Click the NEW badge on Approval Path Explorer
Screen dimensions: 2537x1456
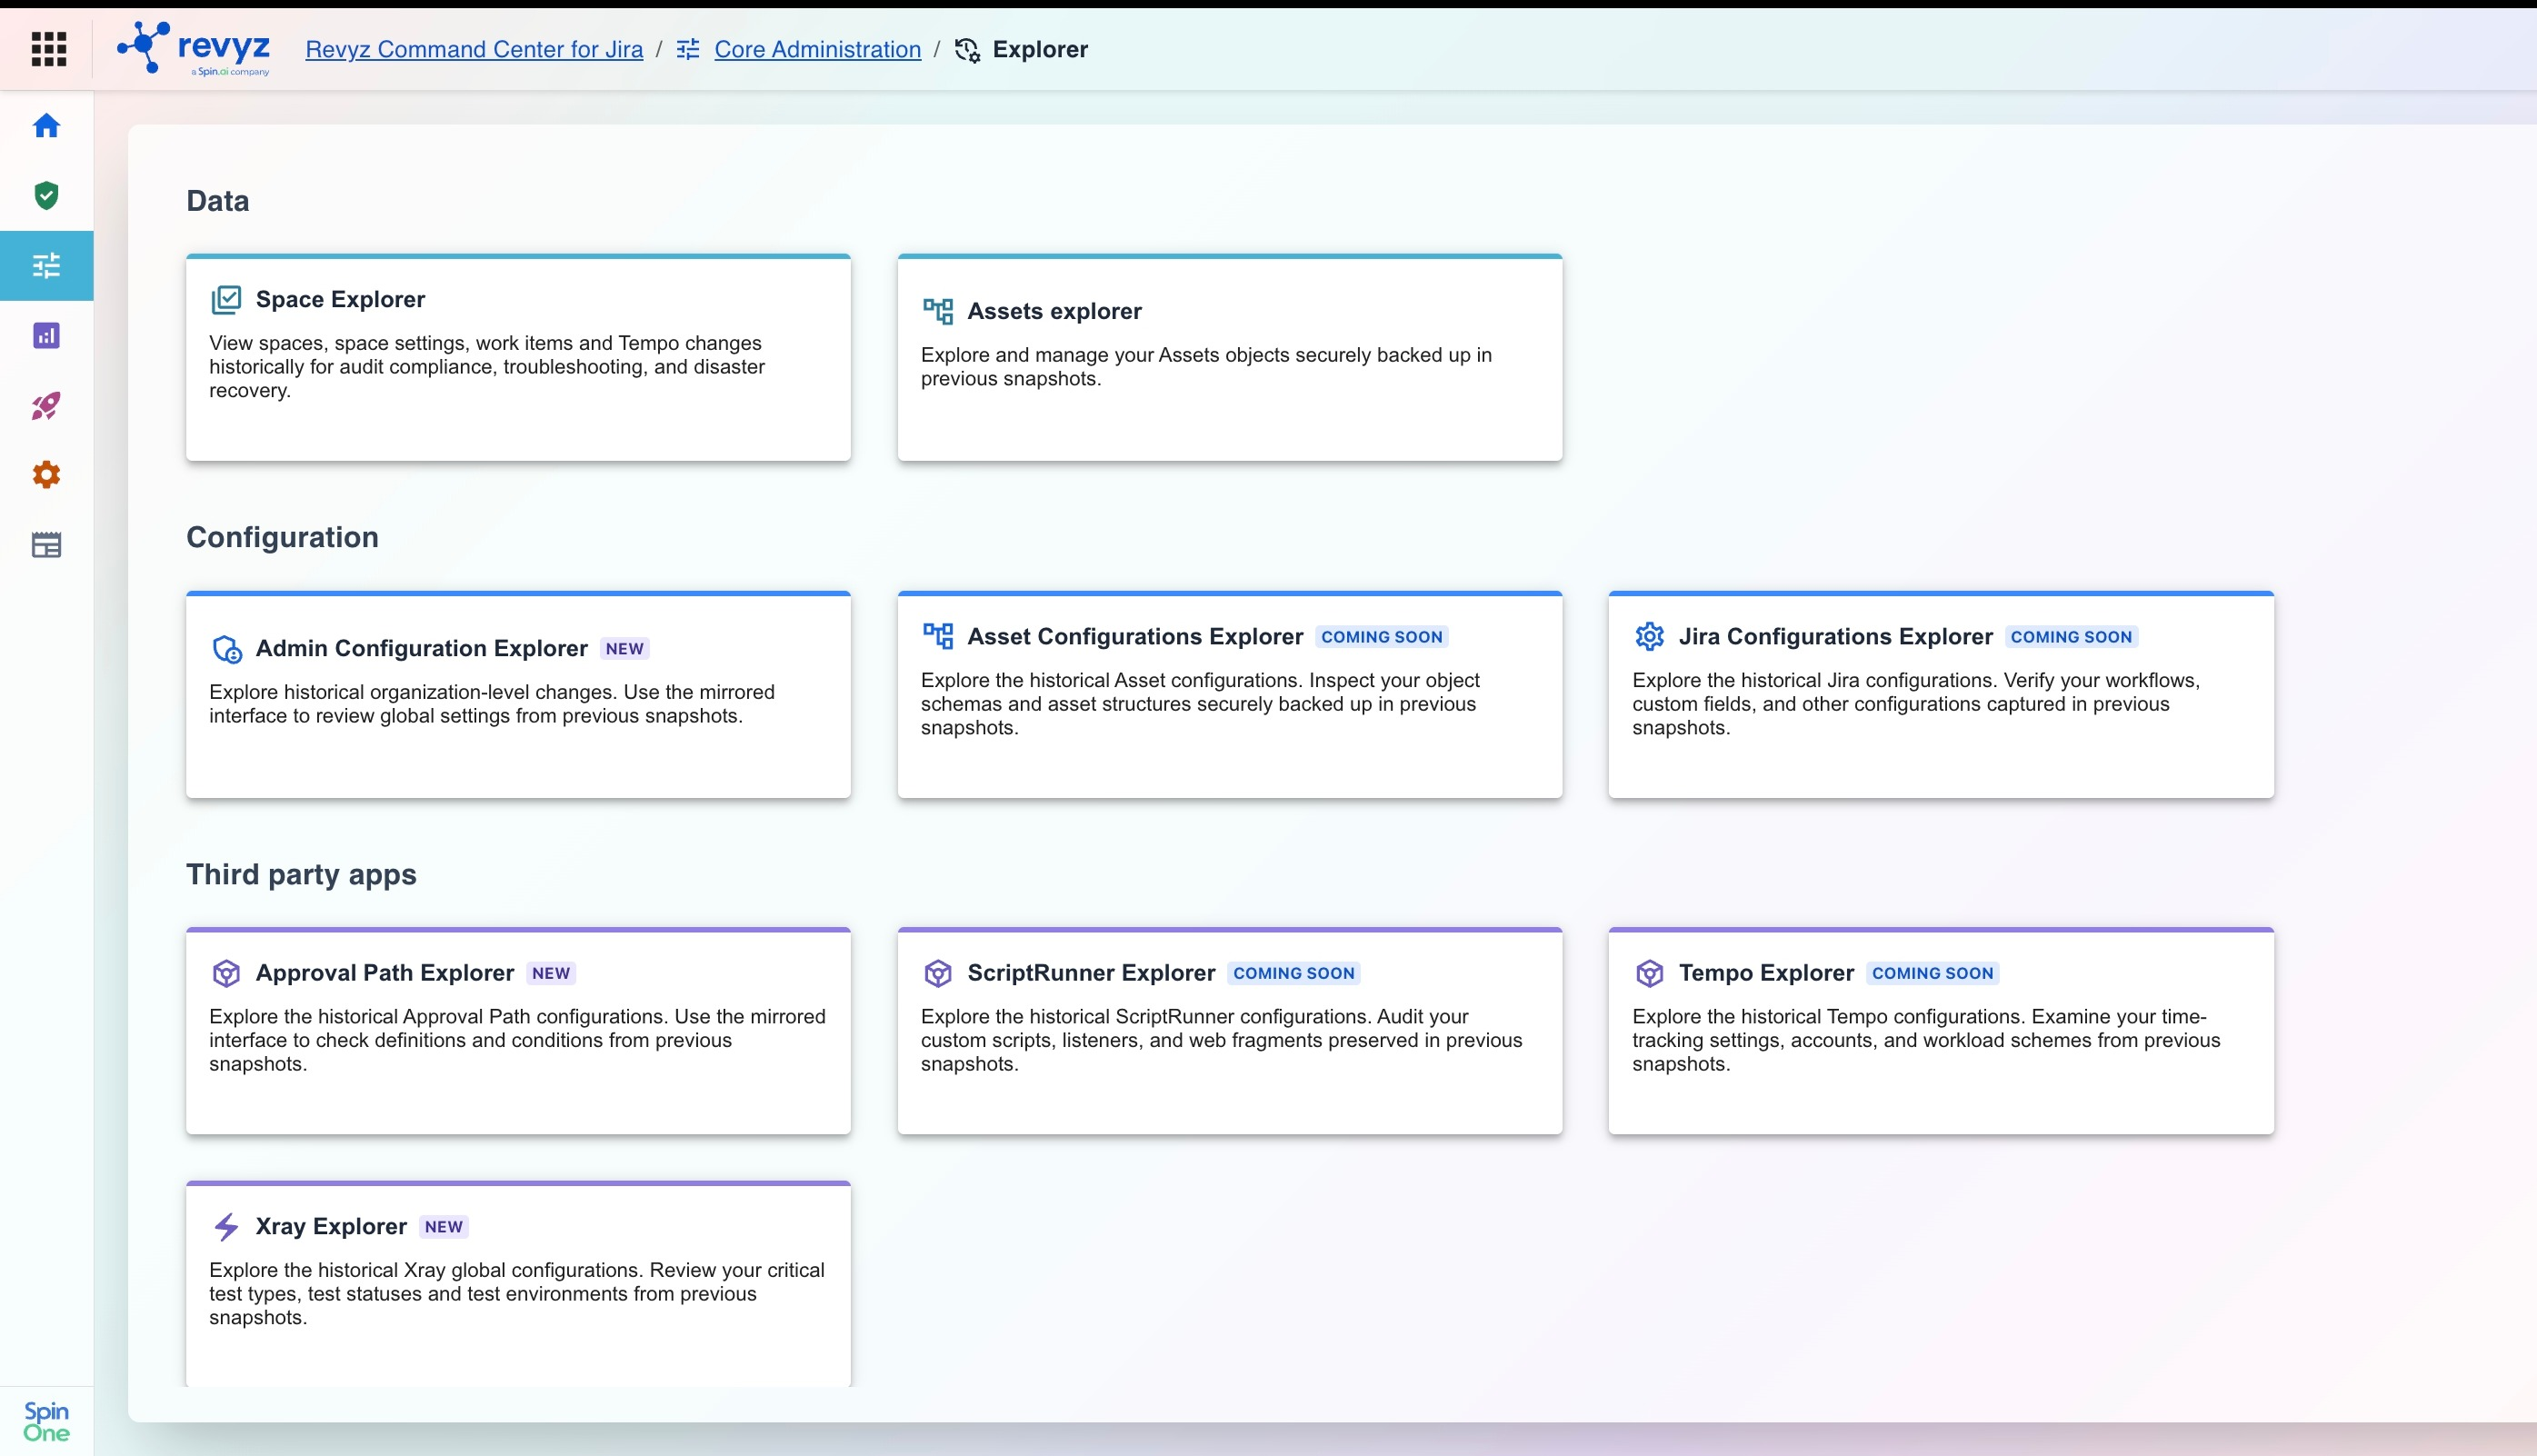pos(551,973)
